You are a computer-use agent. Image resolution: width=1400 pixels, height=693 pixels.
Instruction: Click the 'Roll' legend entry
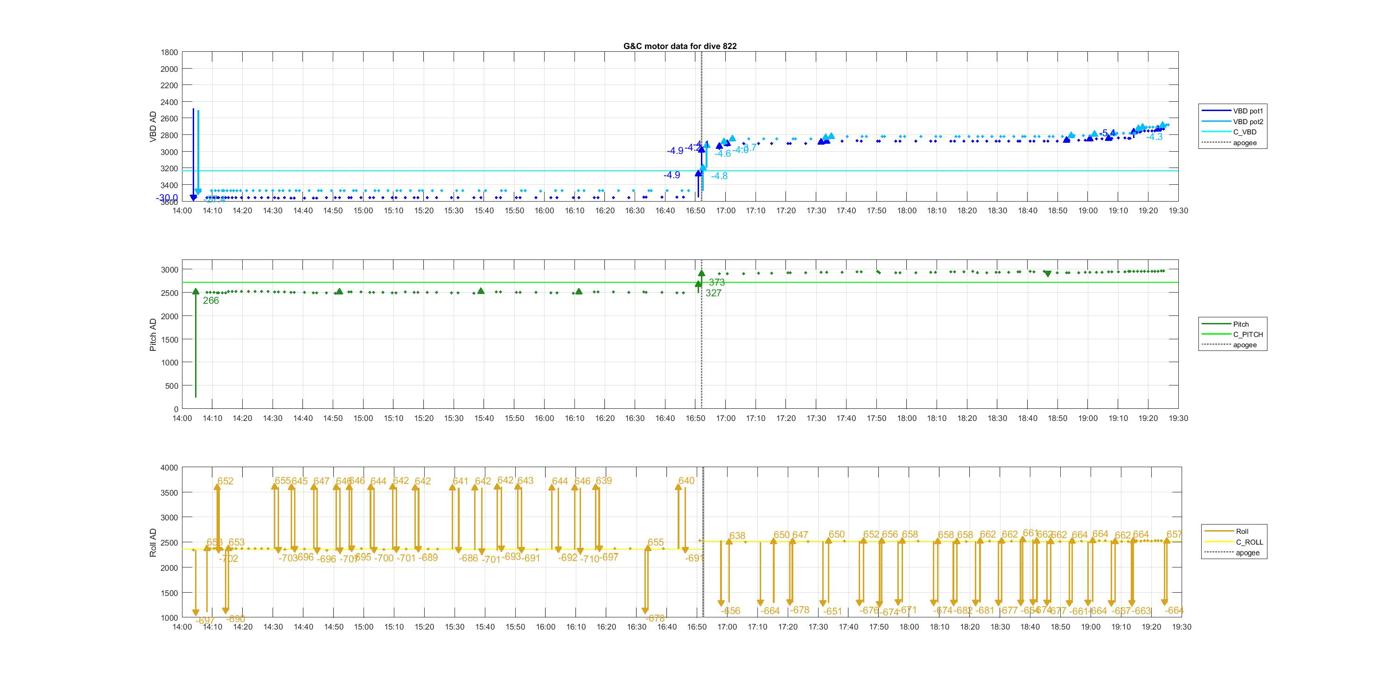(x=1241, y=531)
